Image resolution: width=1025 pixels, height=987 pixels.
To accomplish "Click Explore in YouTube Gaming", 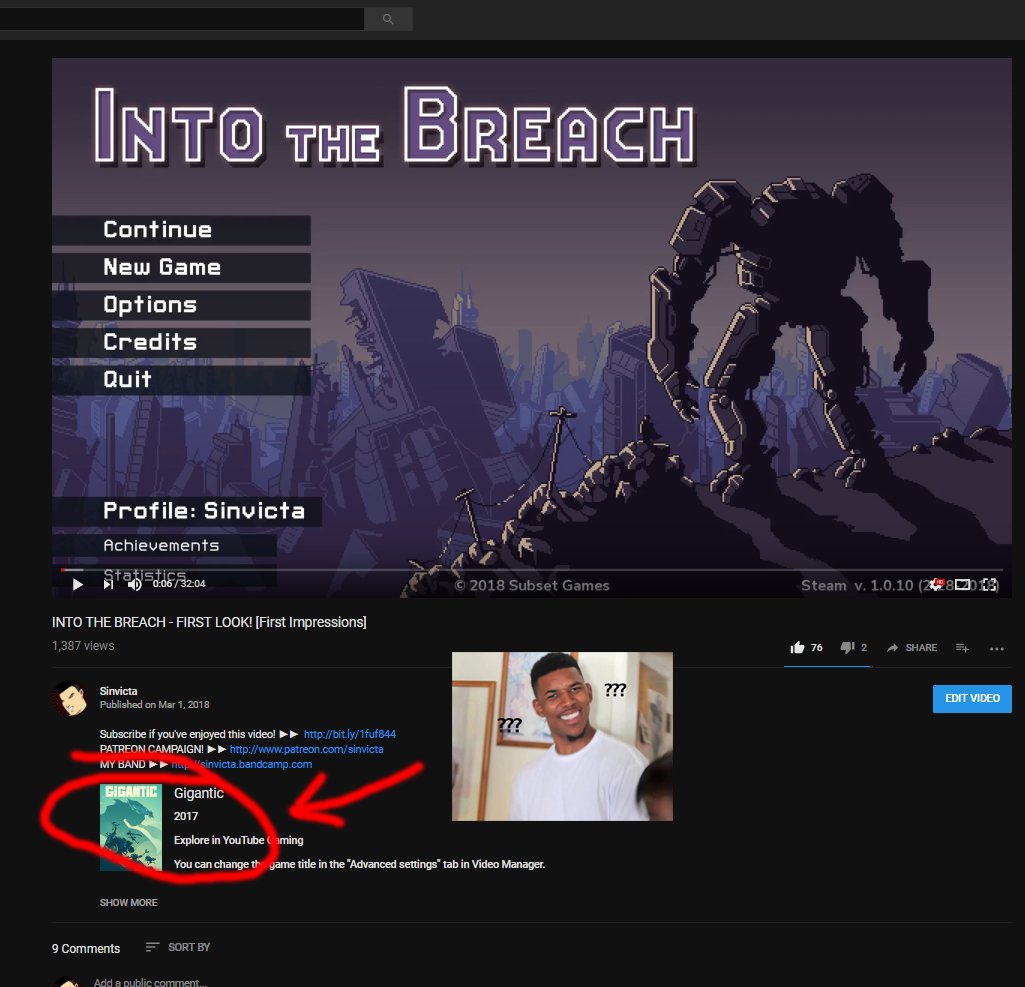I will point(239,840).
